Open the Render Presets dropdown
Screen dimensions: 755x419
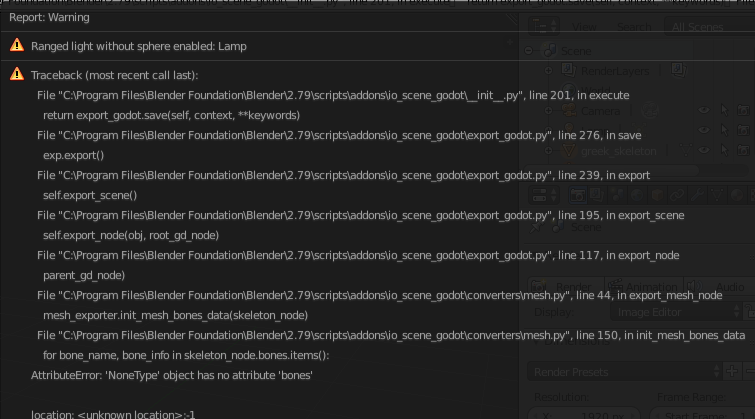(625, 372)
